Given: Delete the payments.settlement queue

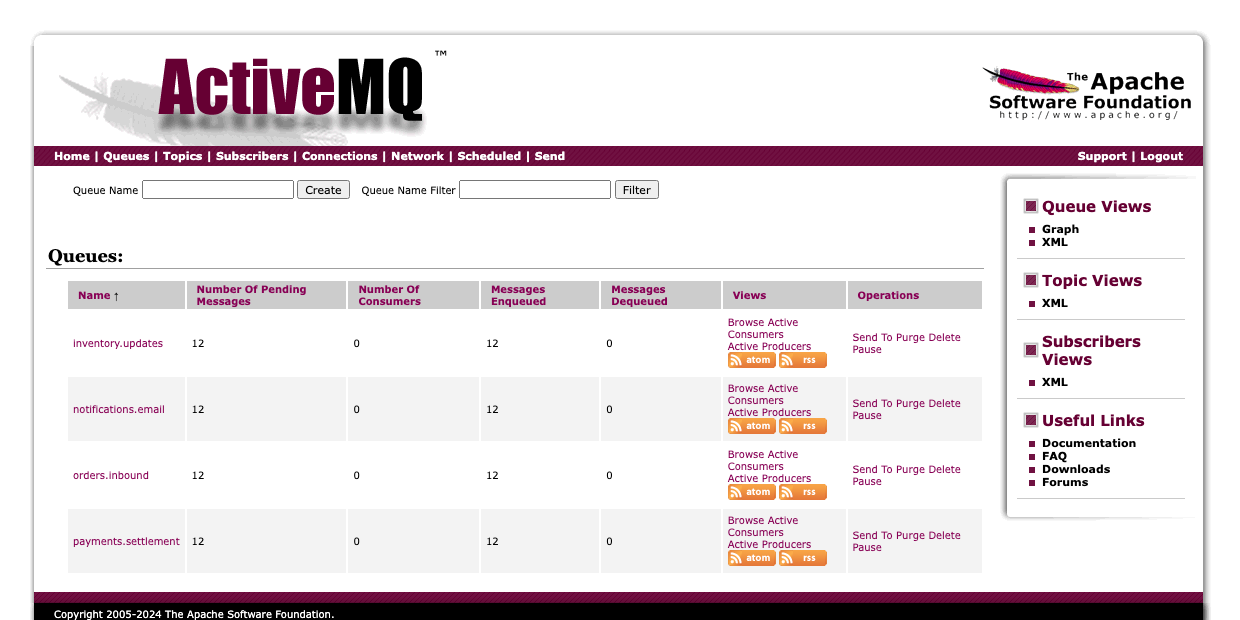Looking at the screenshot, I should [944, 536].
